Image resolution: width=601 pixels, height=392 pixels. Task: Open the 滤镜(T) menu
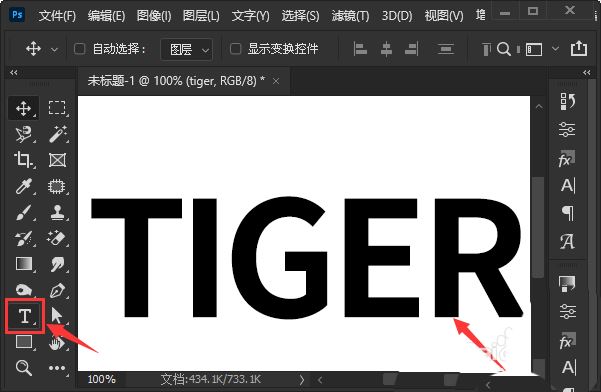[x=350, y=16]
